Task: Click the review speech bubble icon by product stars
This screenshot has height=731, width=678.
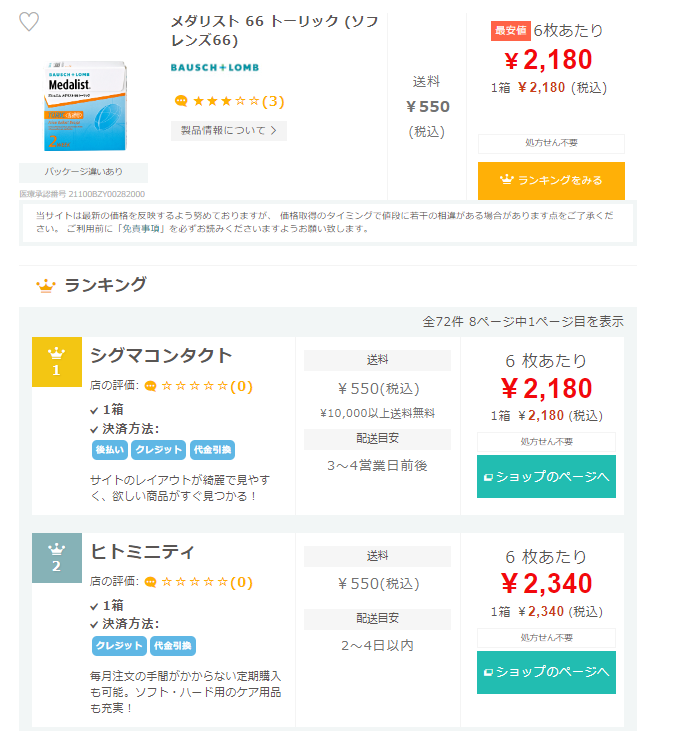Action: click(x=181, y=101)
